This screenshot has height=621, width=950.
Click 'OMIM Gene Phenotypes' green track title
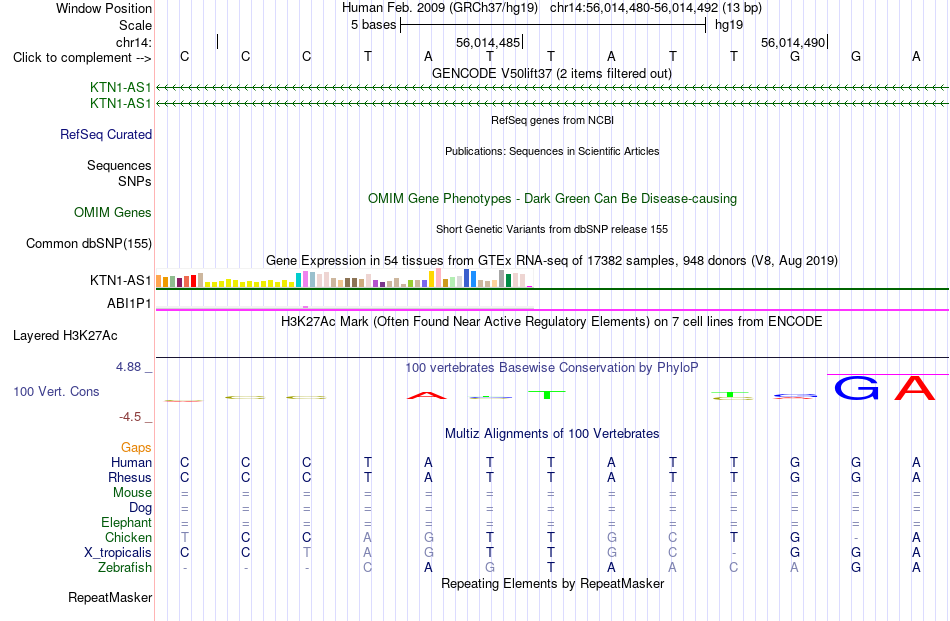click(553, 199)
